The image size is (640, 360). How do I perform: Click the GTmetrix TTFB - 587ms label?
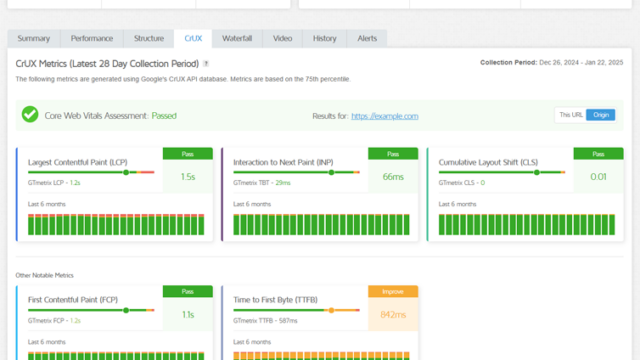click(x=265, y=321)
